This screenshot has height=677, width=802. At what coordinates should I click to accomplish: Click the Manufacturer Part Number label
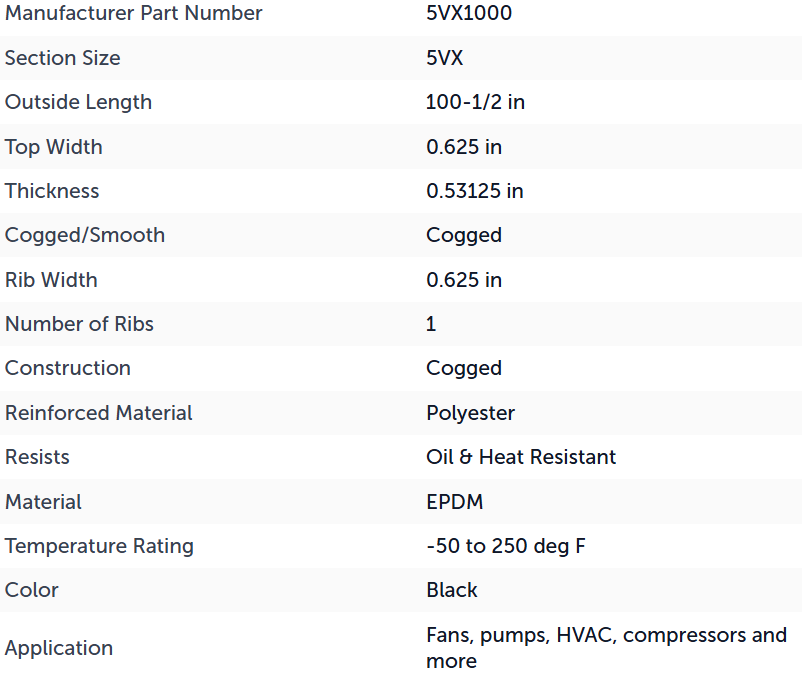point(133,13)
